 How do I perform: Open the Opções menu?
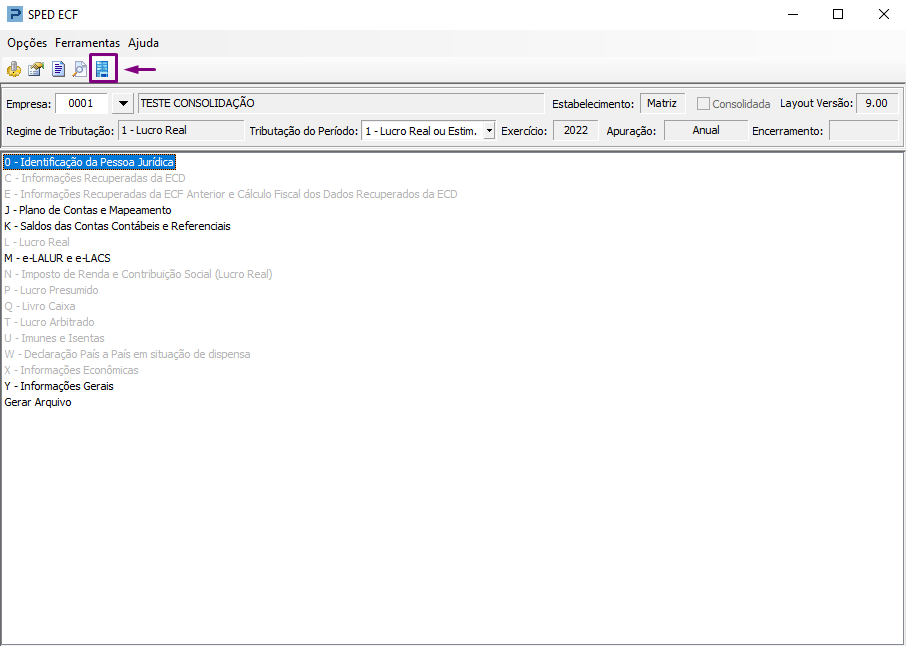27,43
